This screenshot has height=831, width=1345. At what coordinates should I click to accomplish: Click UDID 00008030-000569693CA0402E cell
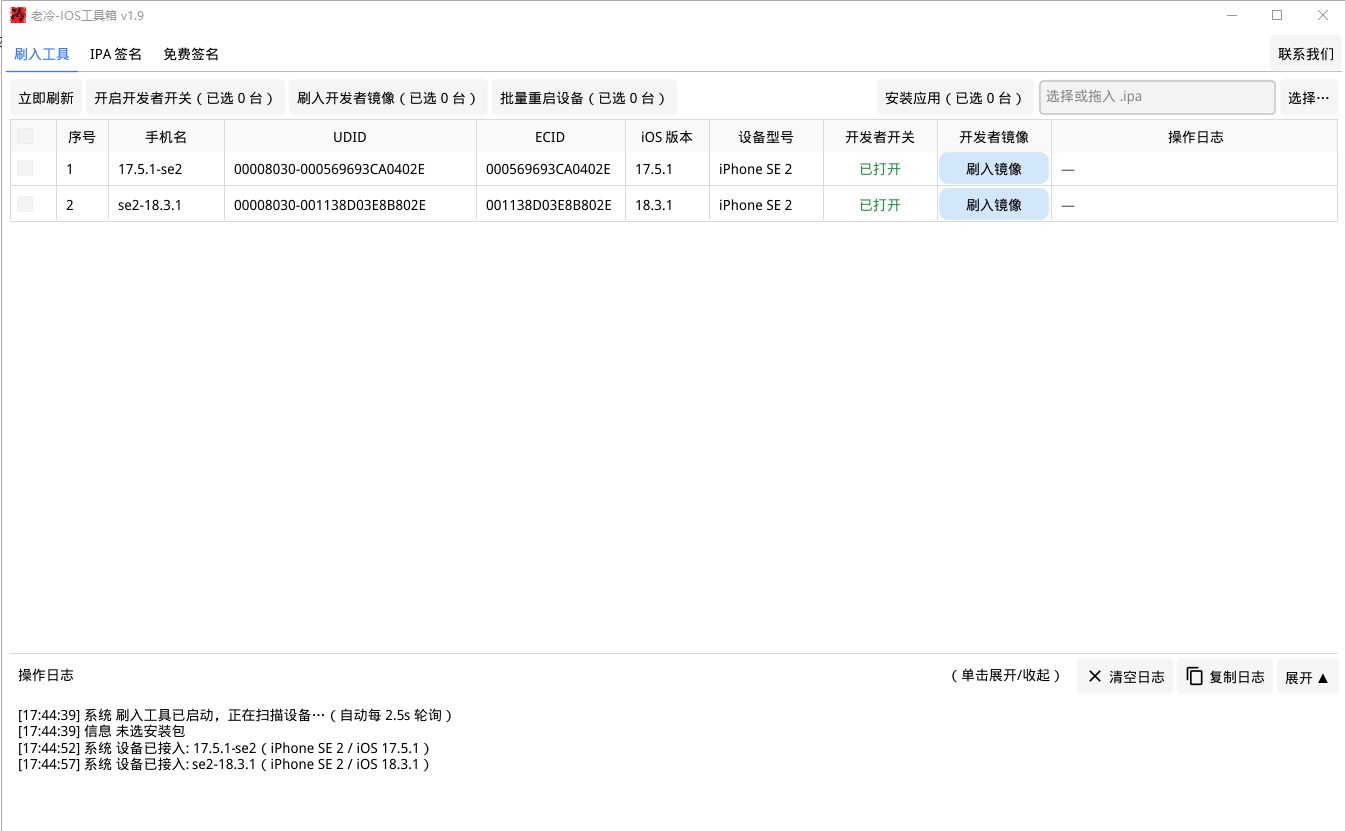tap(350, 169)
